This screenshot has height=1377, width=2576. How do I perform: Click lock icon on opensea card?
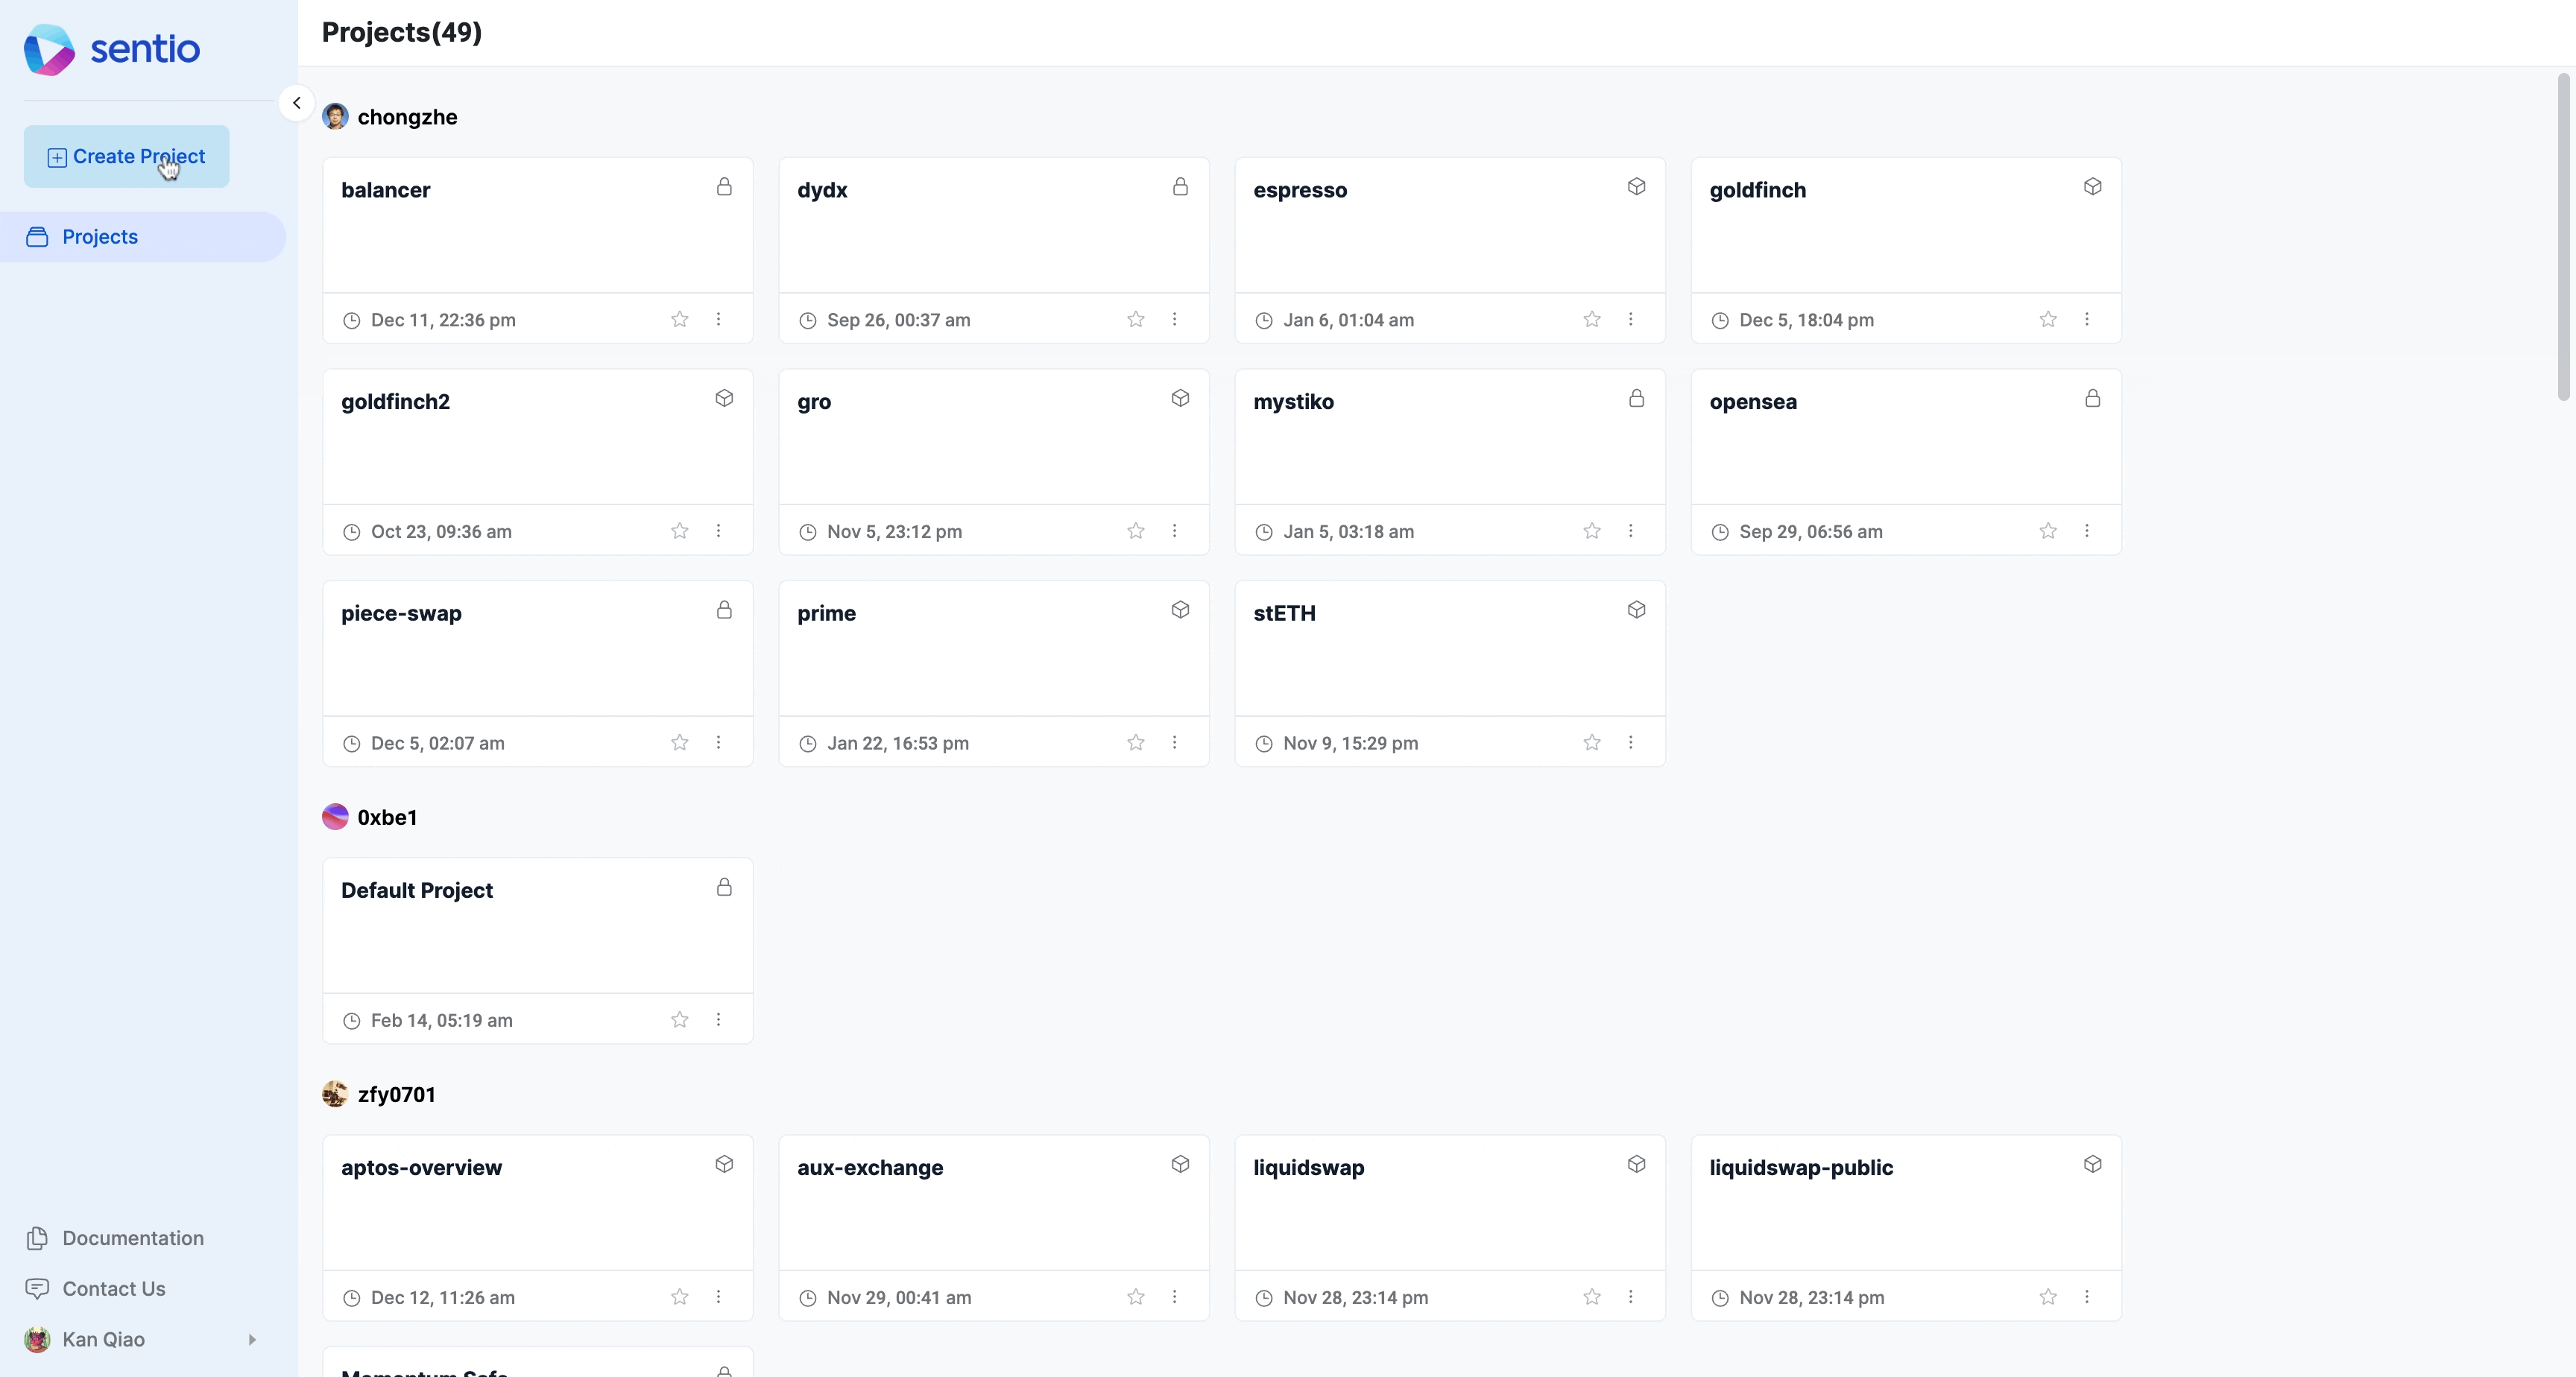tap(2092, 399)
